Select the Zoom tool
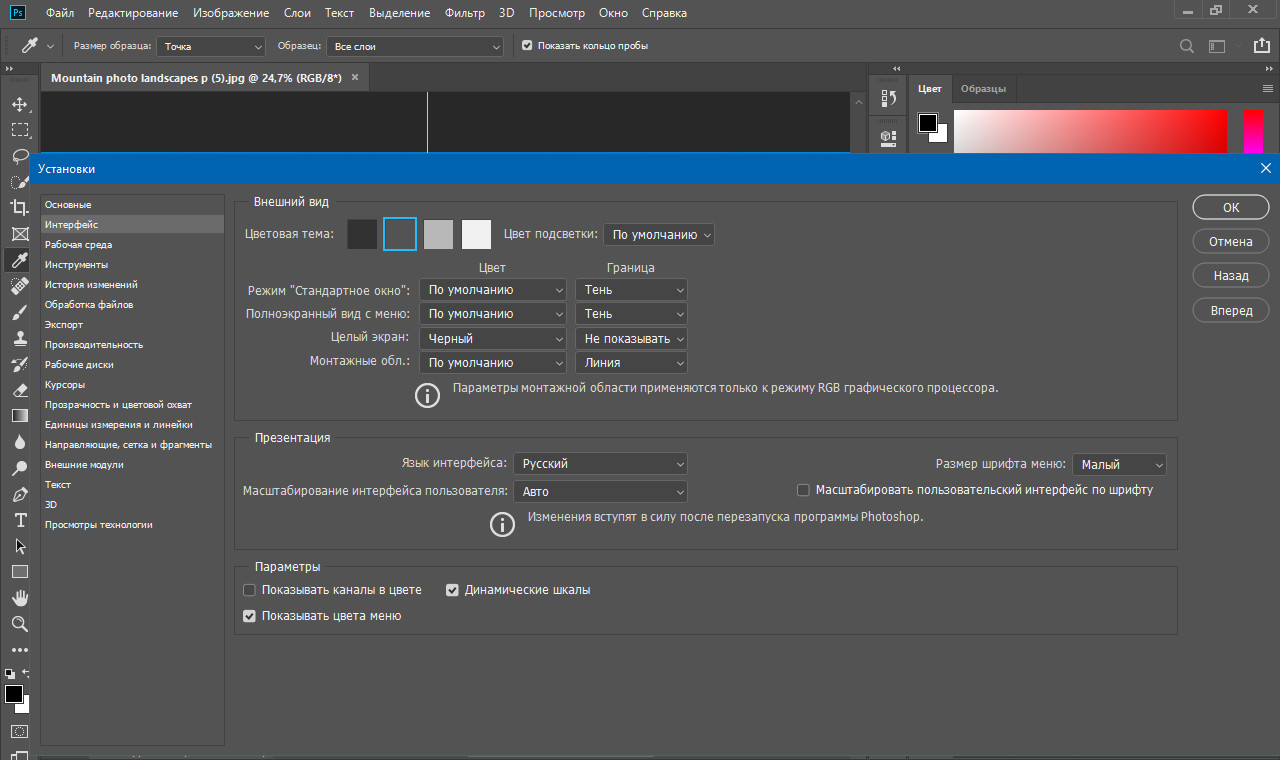This screenshot has width=1280, height=760. tap(19, 624)
